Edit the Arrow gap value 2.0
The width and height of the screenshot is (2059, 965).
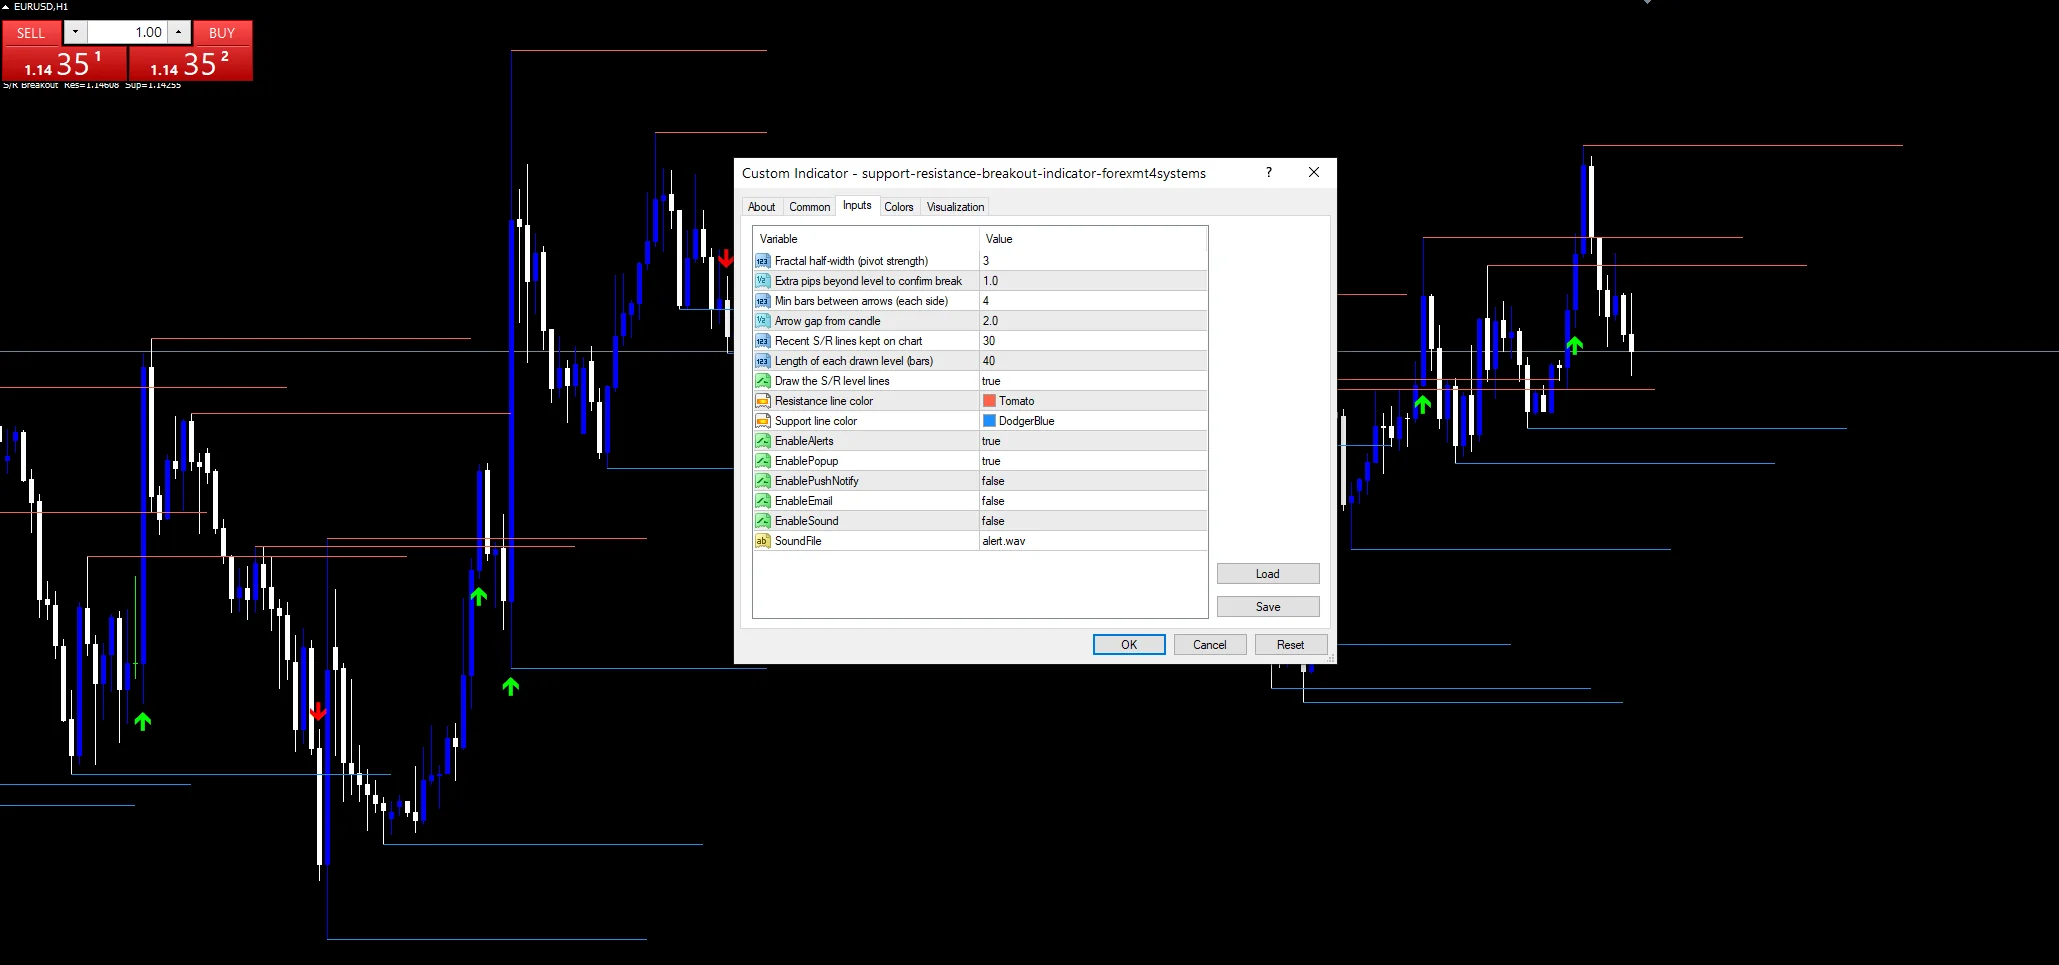tap(1093, 321)
